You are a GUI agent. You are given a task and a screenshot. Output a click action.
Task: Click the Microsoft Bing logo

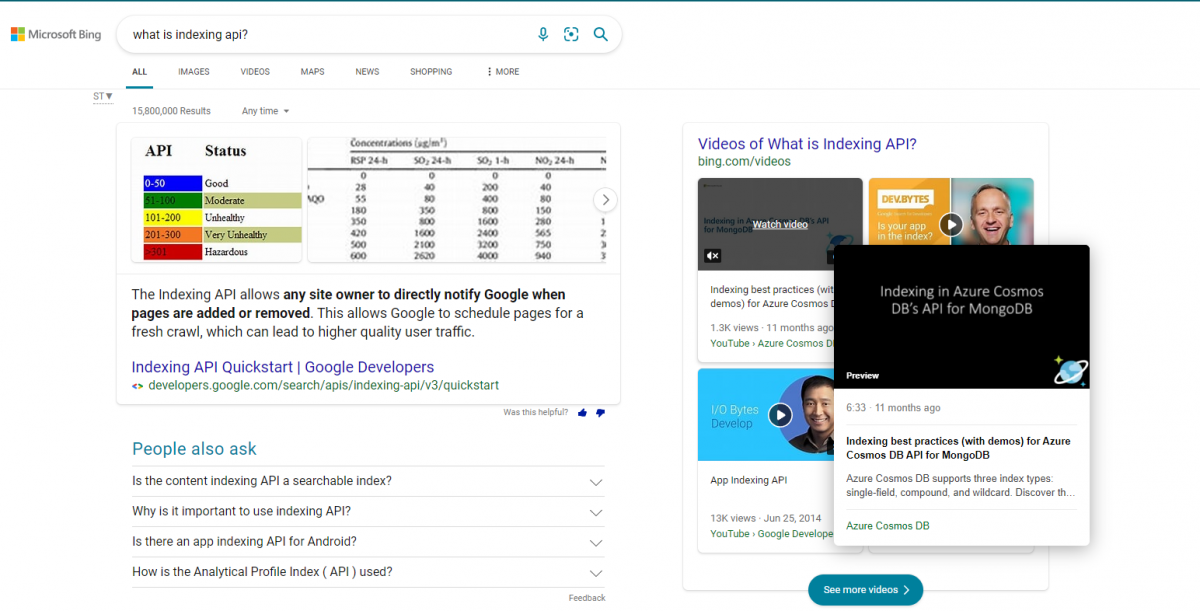[x=56, y=34]
